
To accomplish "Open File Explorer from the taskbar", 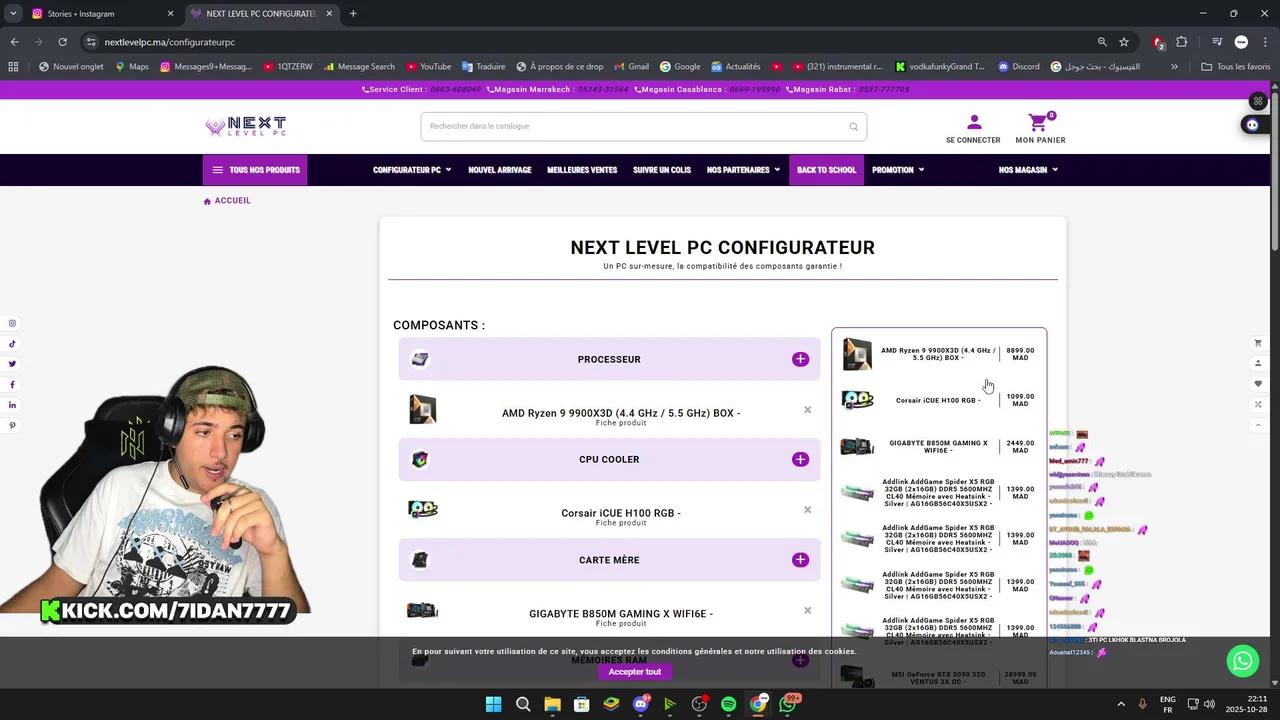I will [x=552, y=704].
